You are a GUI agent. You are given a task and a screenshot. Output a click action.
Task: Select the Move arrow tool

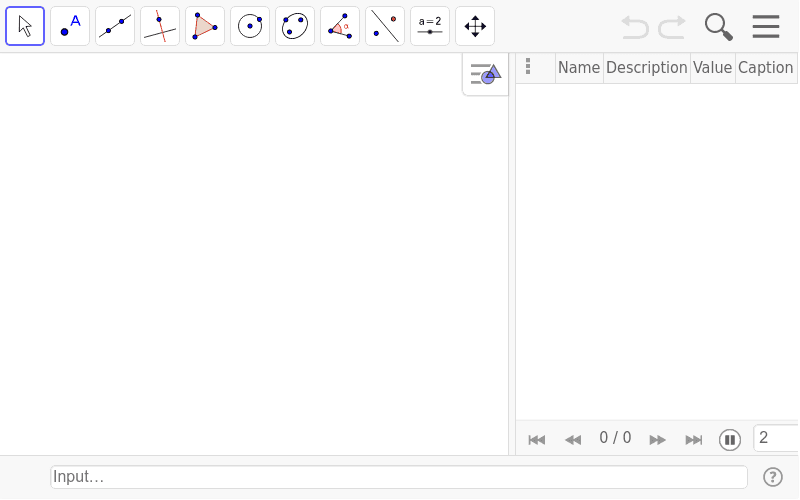[25, 26]
